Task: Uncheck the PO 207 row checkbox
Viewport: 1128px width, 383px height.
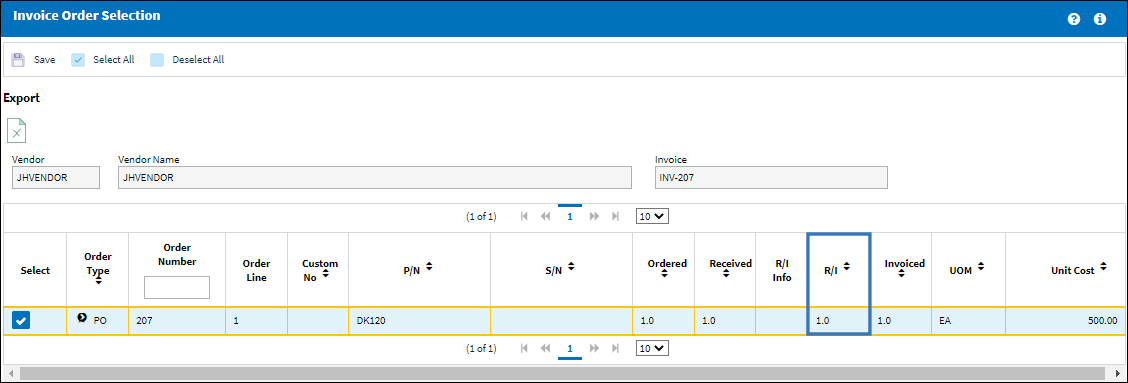Action: pos(21,321)
